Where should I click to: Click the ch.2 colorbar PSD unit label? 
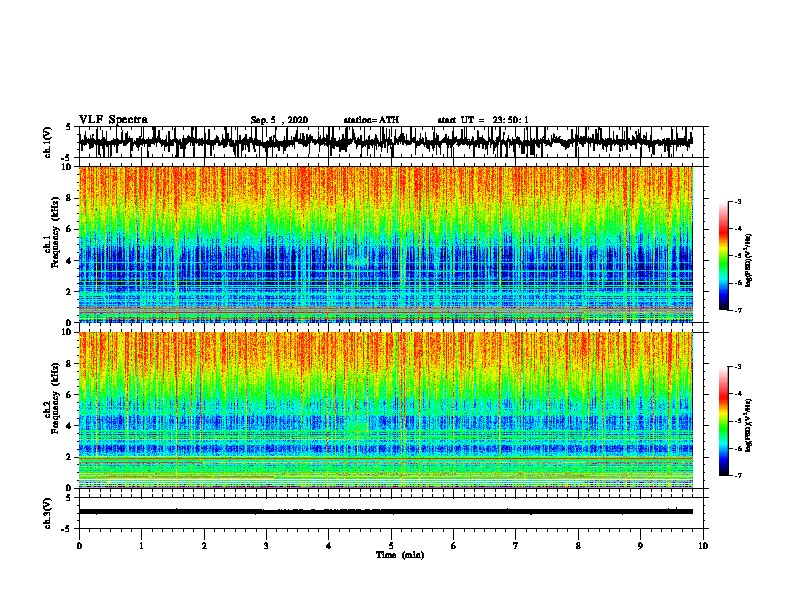pos(749,425)
